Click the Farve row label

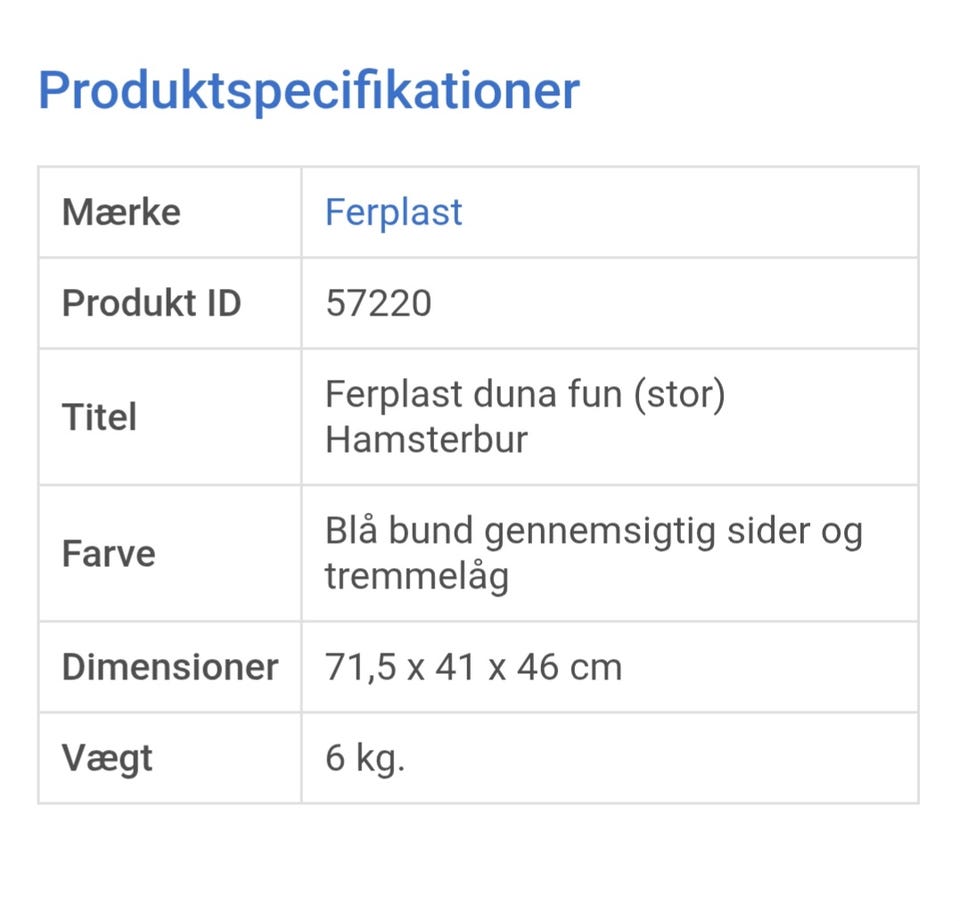pyautogui.click(x=108, y=553)
